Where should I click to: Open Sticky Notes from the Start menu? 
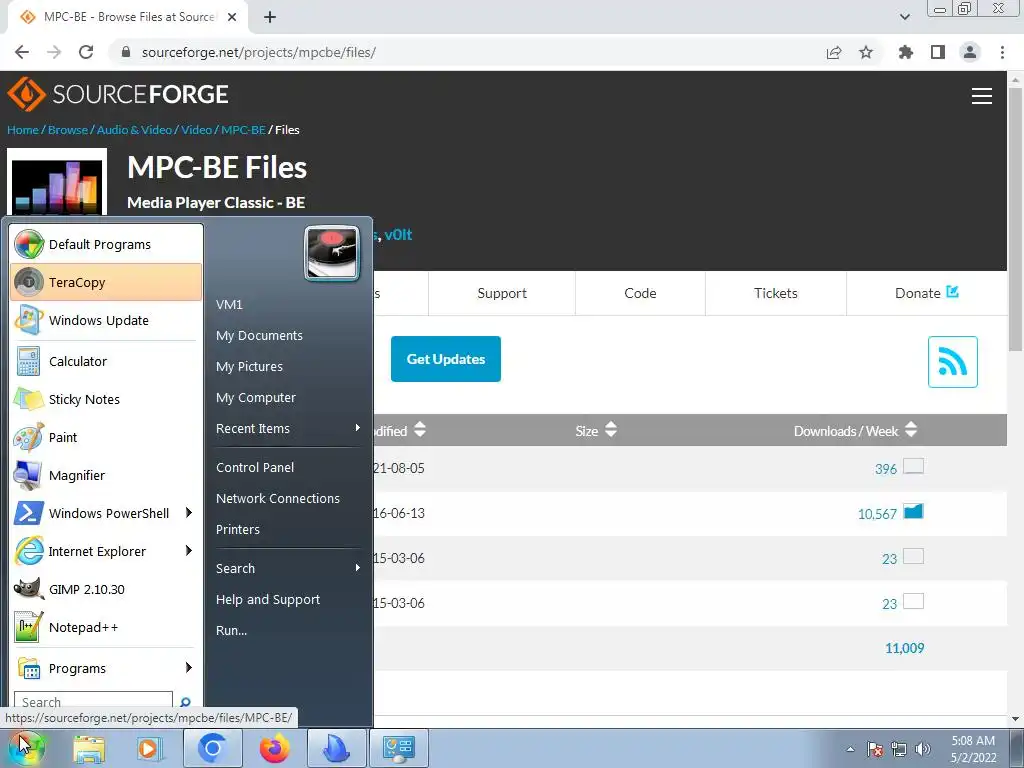coord(106,399)
